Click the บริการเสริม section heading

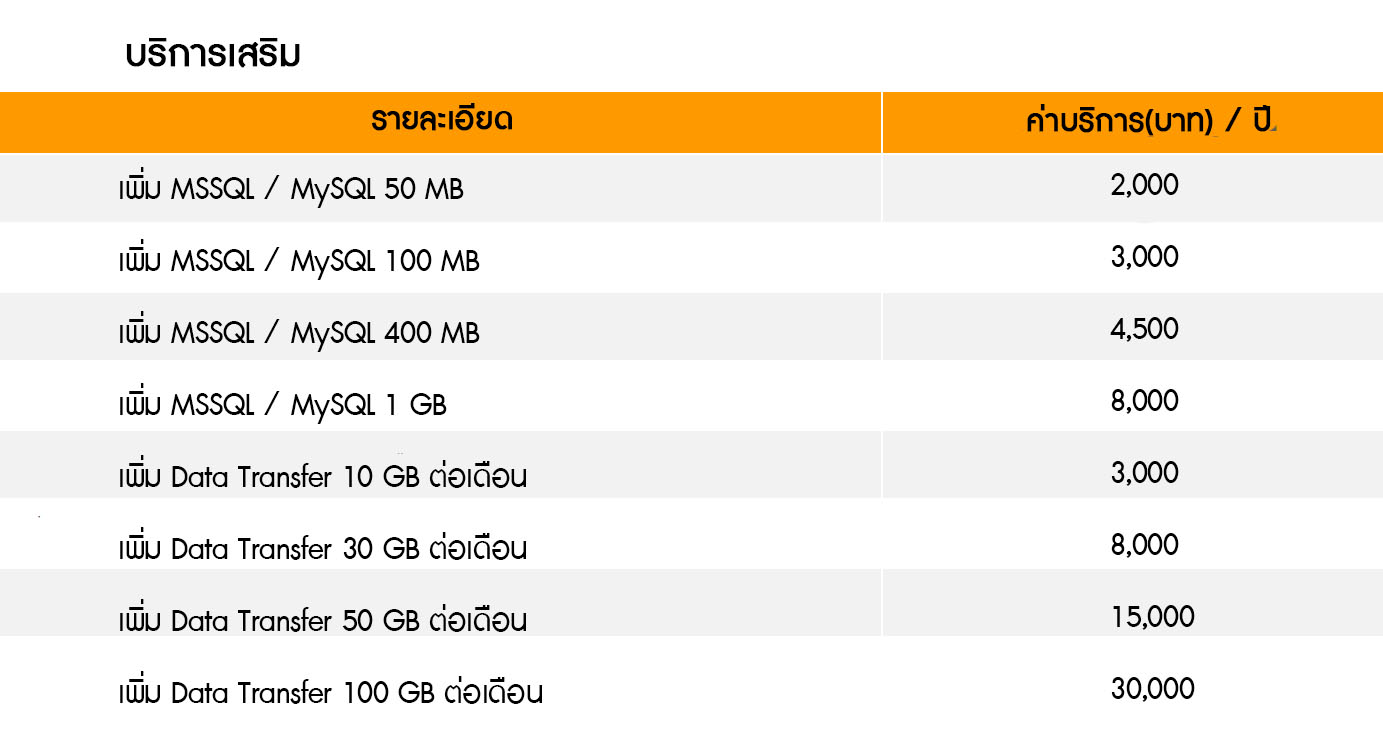coord(213,56)
